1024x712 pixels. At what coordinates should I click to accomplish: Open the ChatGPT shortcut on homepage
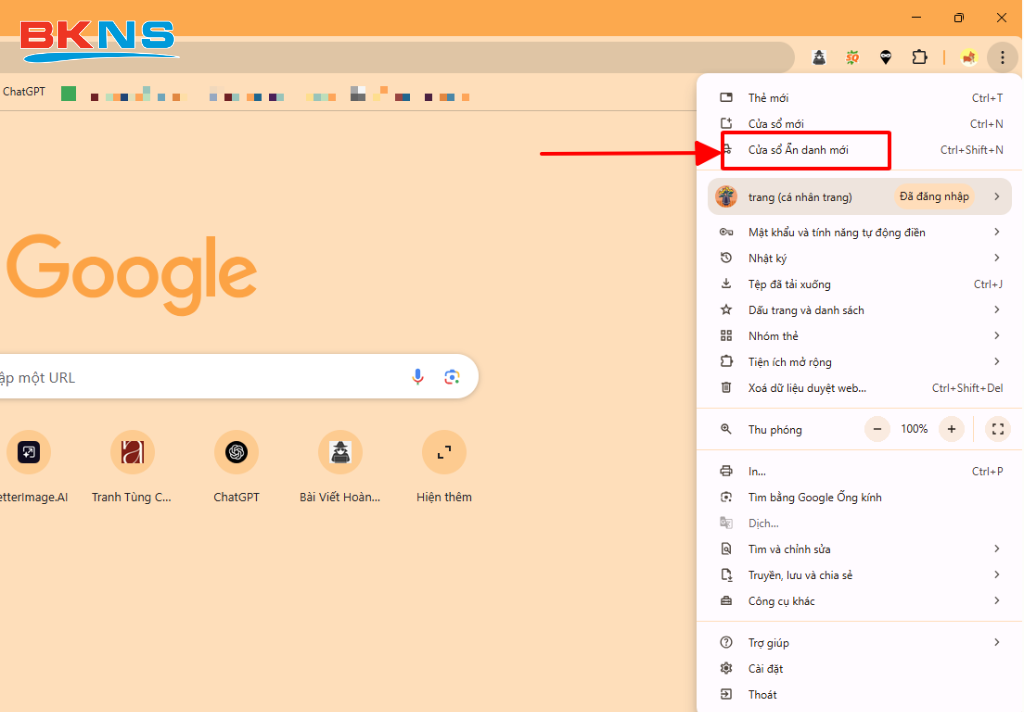pyautogui.click(x=236, y=451)
